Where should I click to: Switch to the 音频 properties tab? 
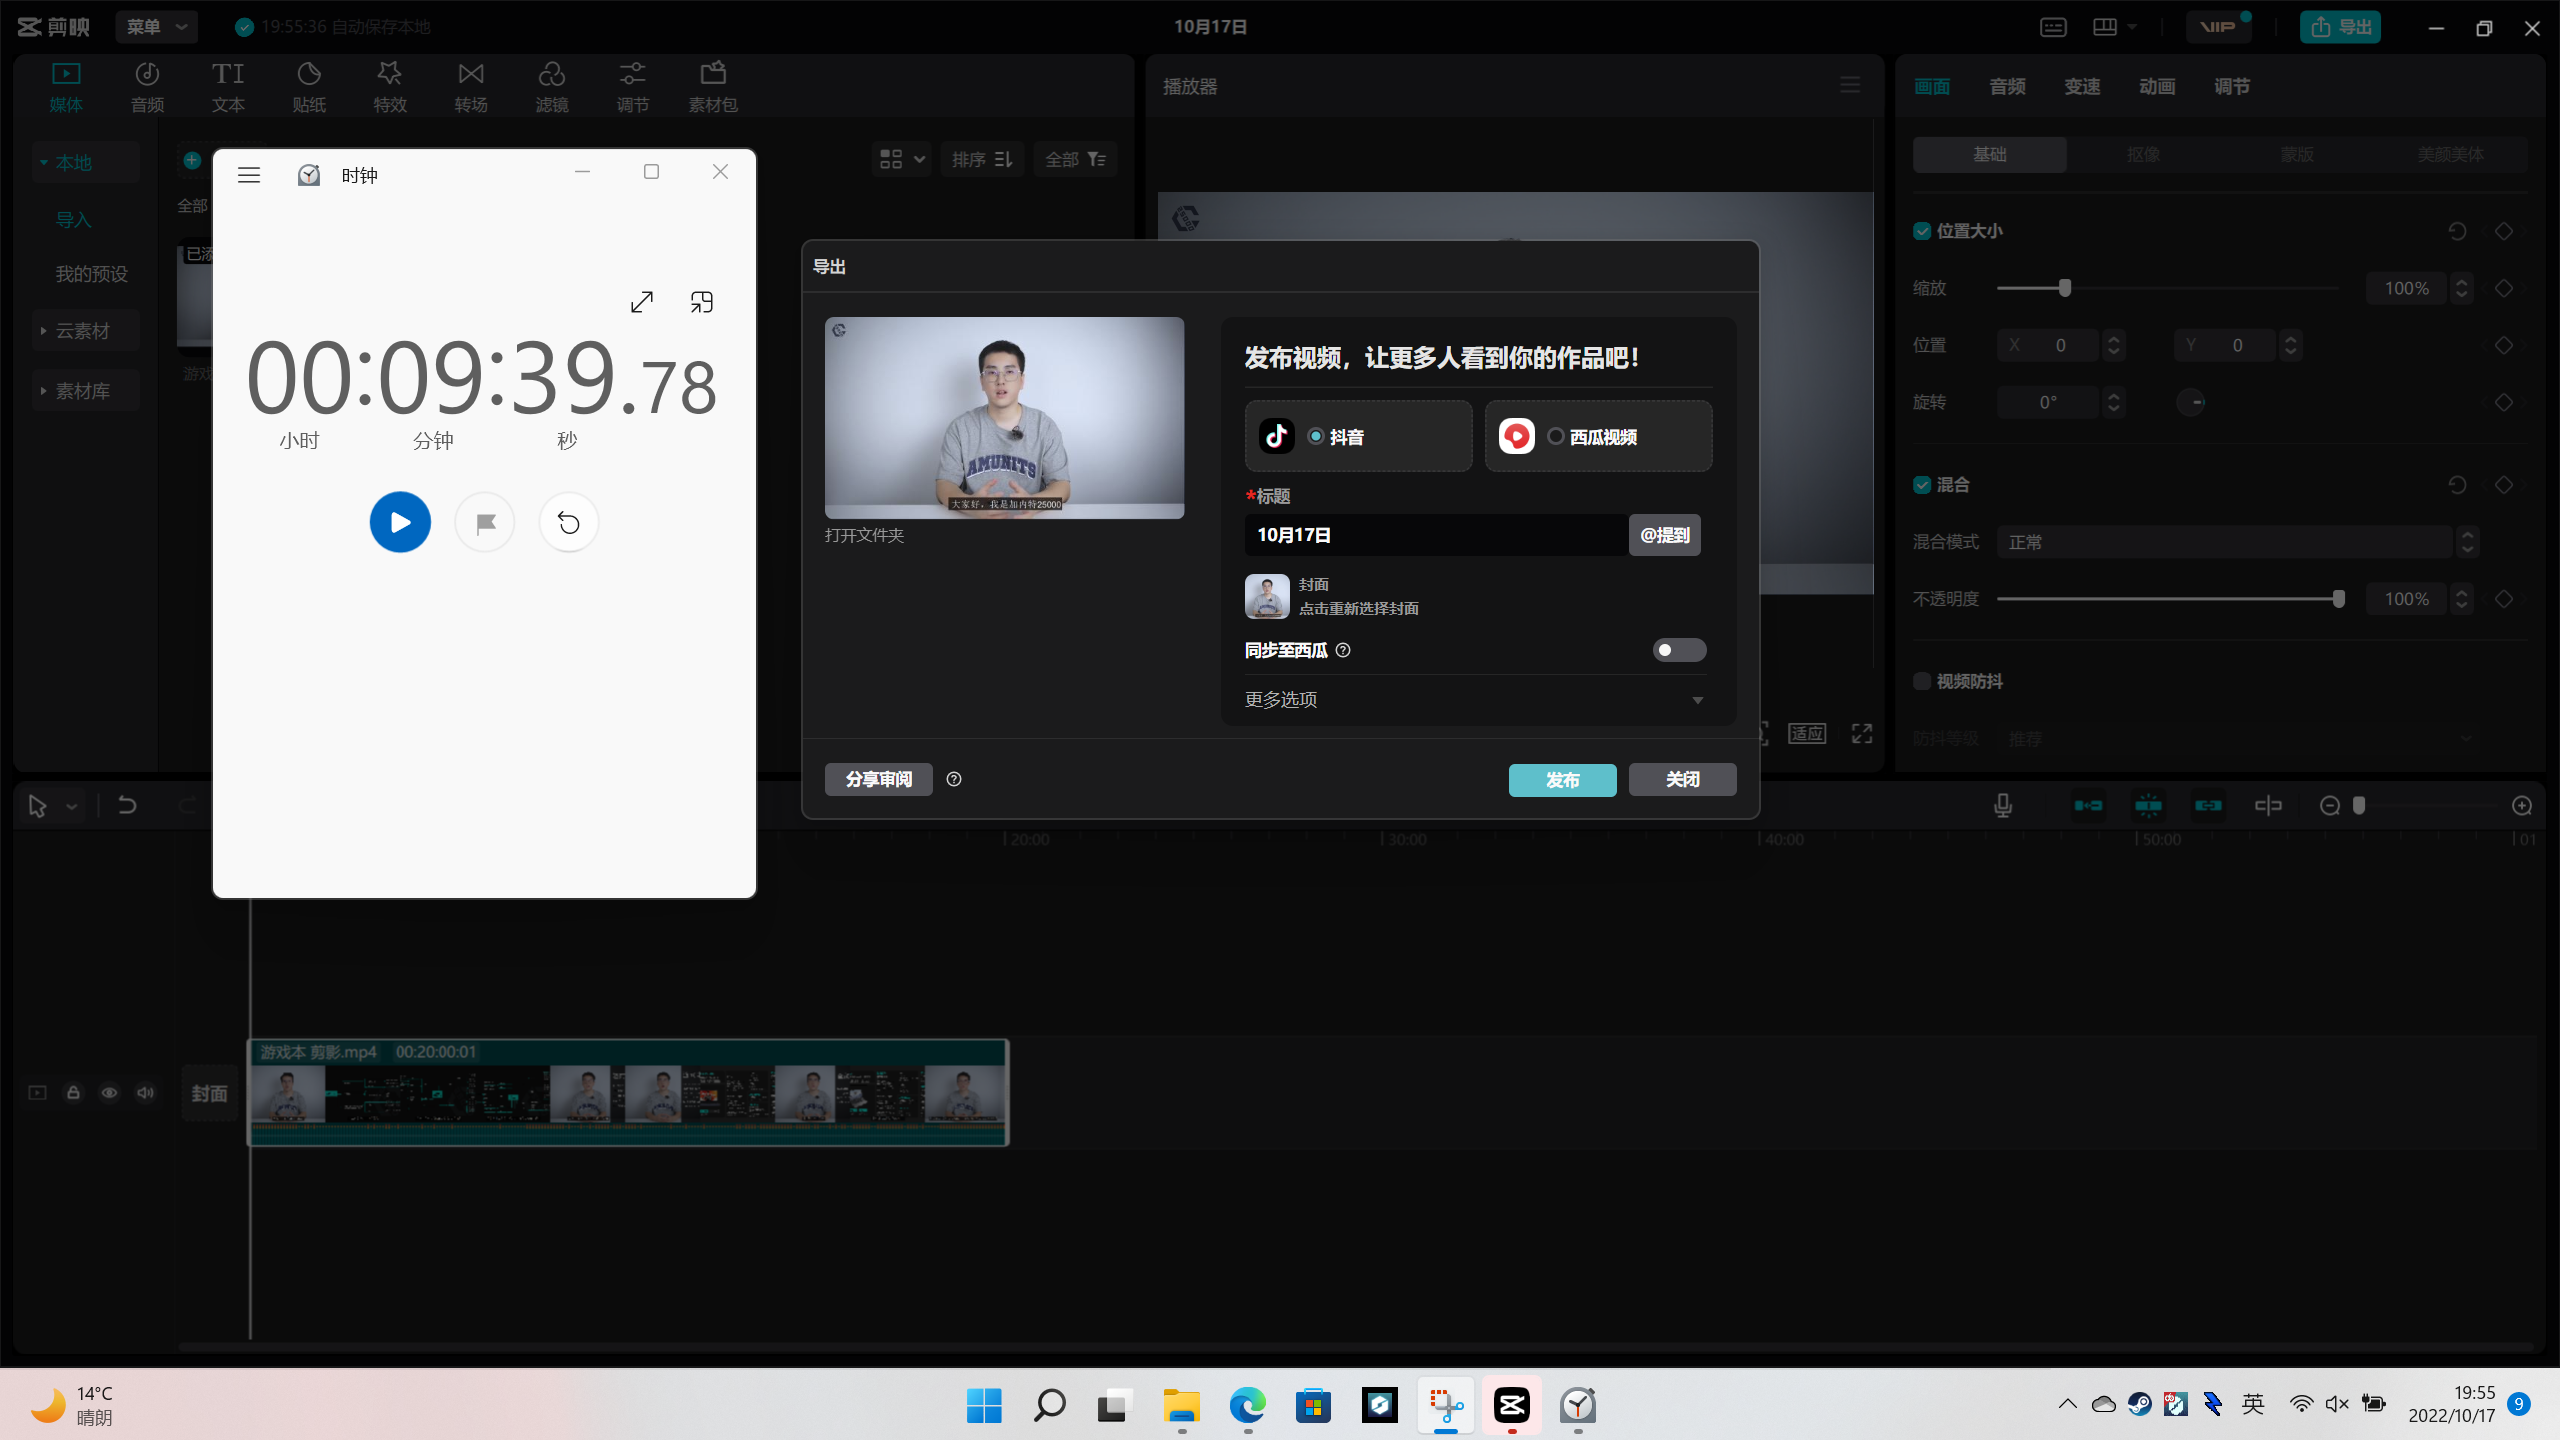tap(2007, 87)
